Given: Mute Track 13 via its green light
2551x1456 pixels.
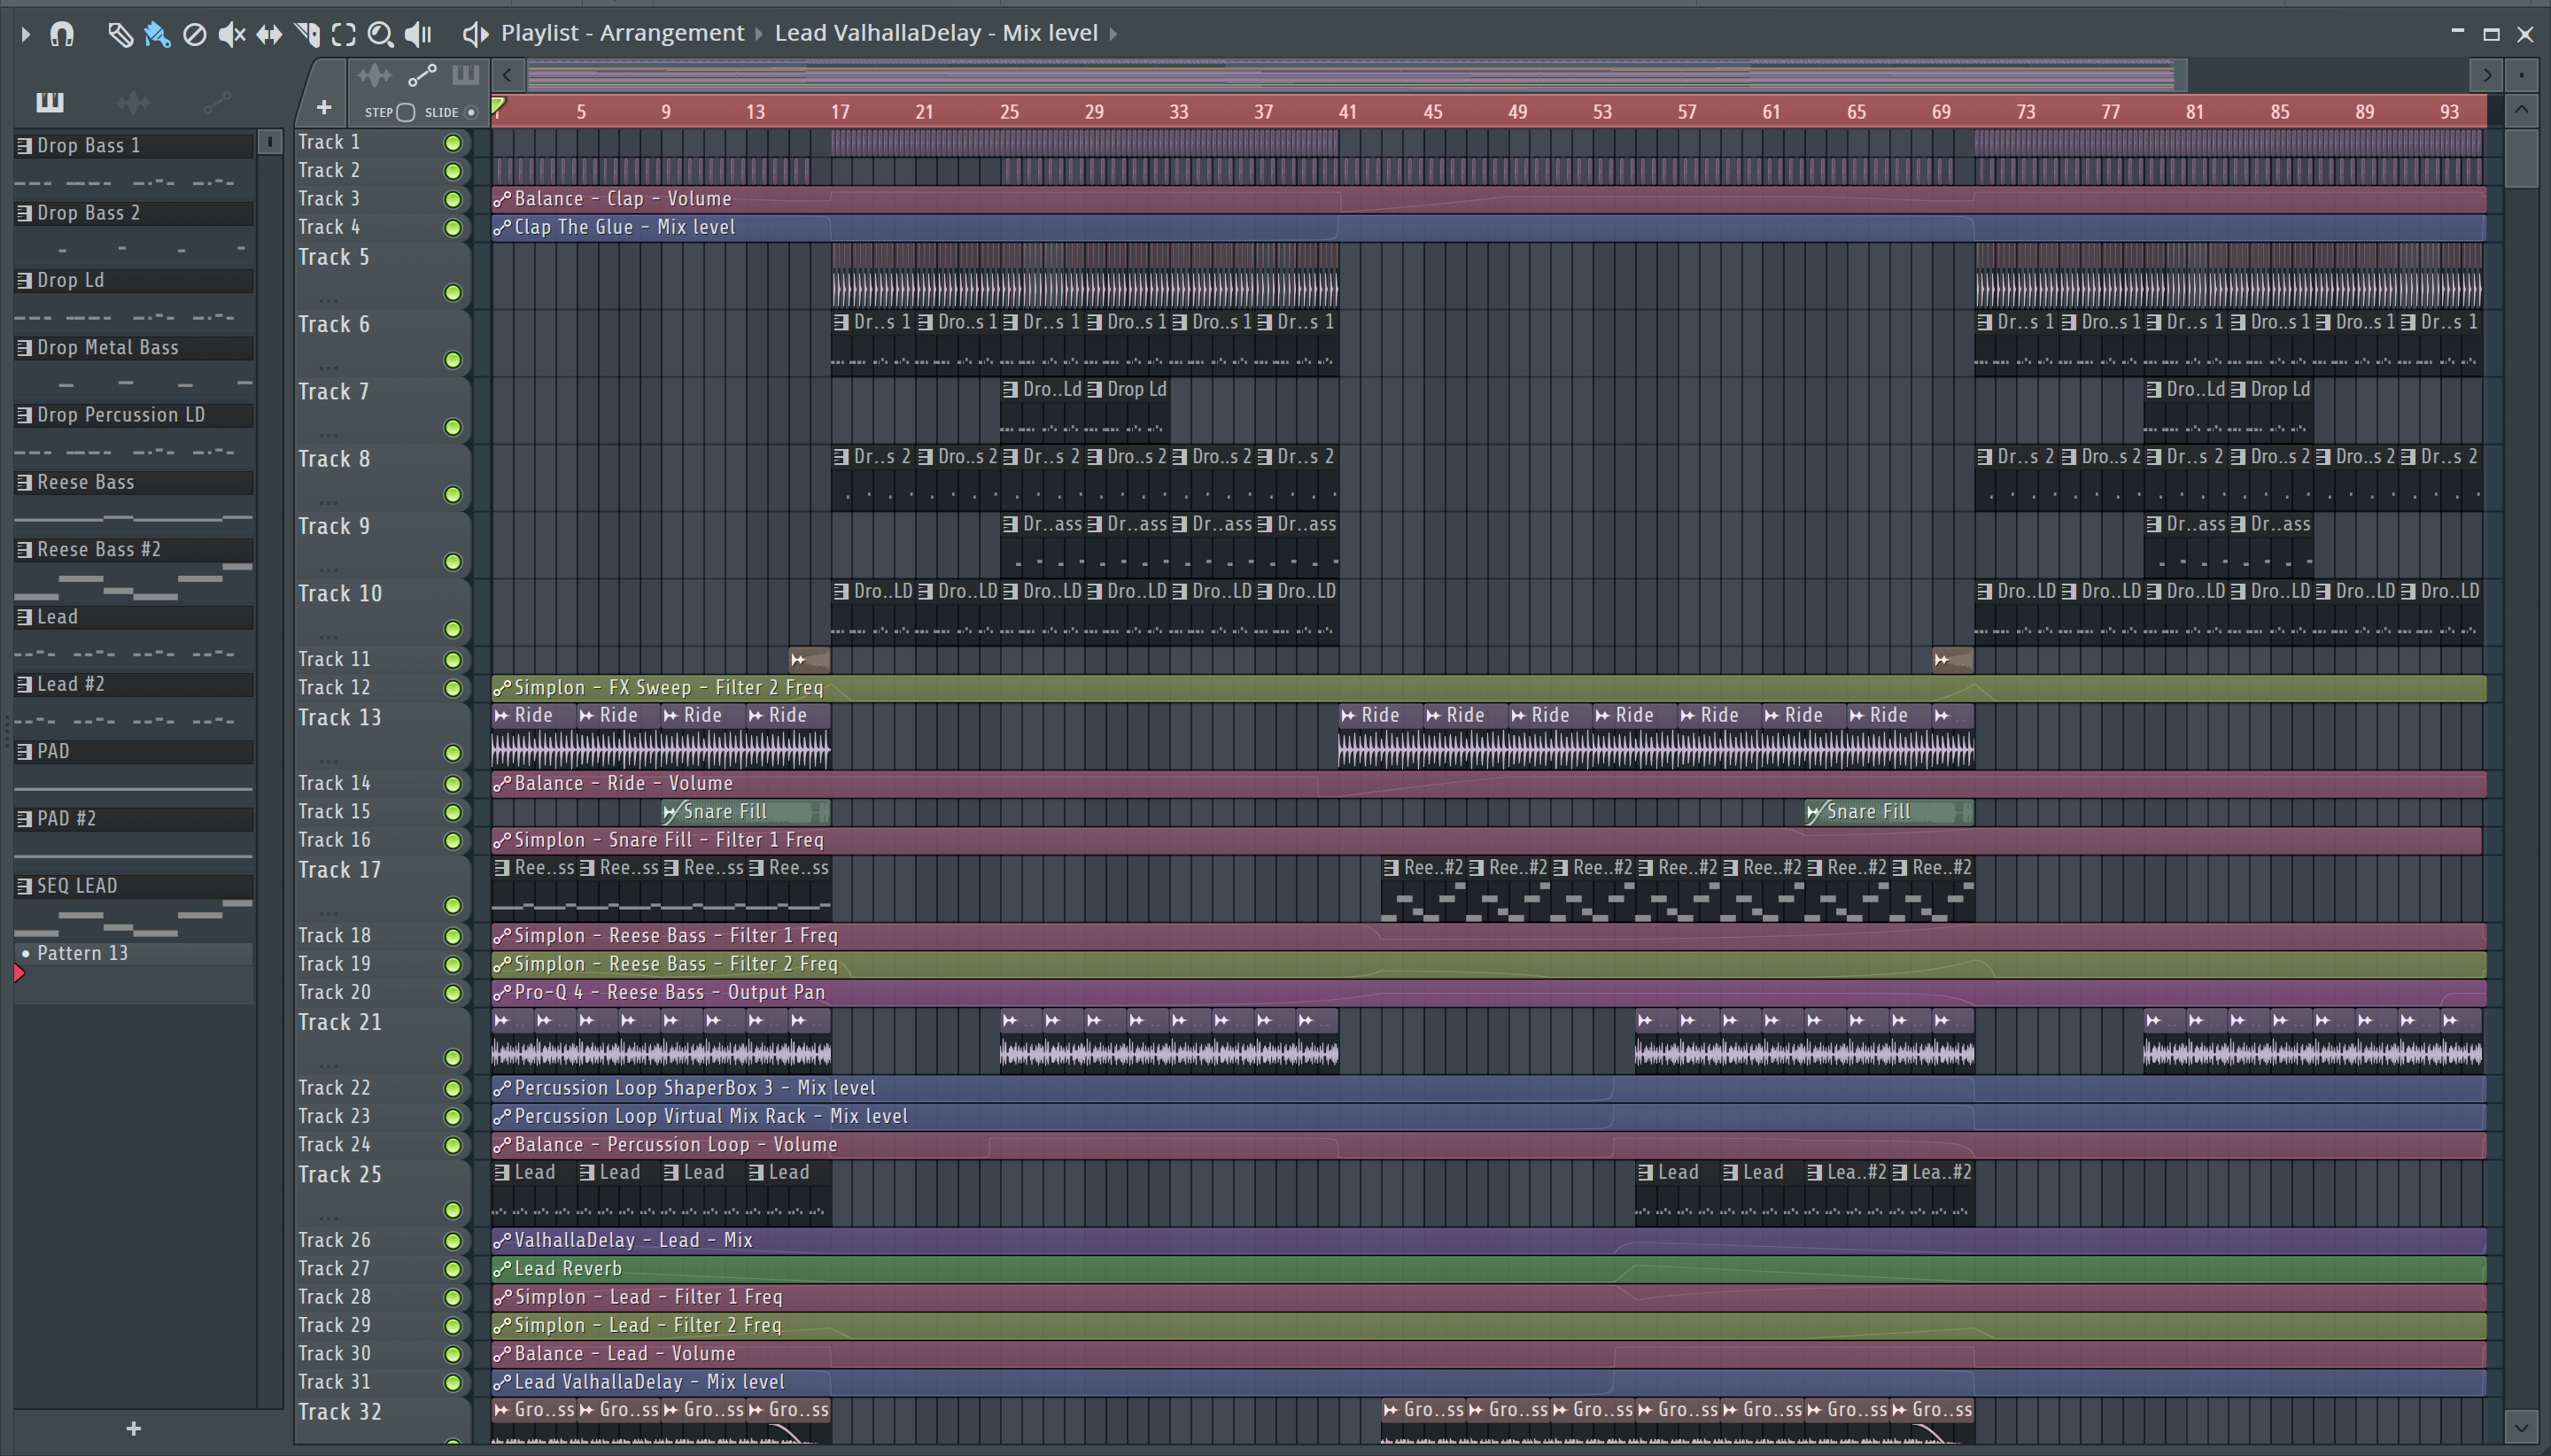Looking at the screenshot, I should [453, 753].
